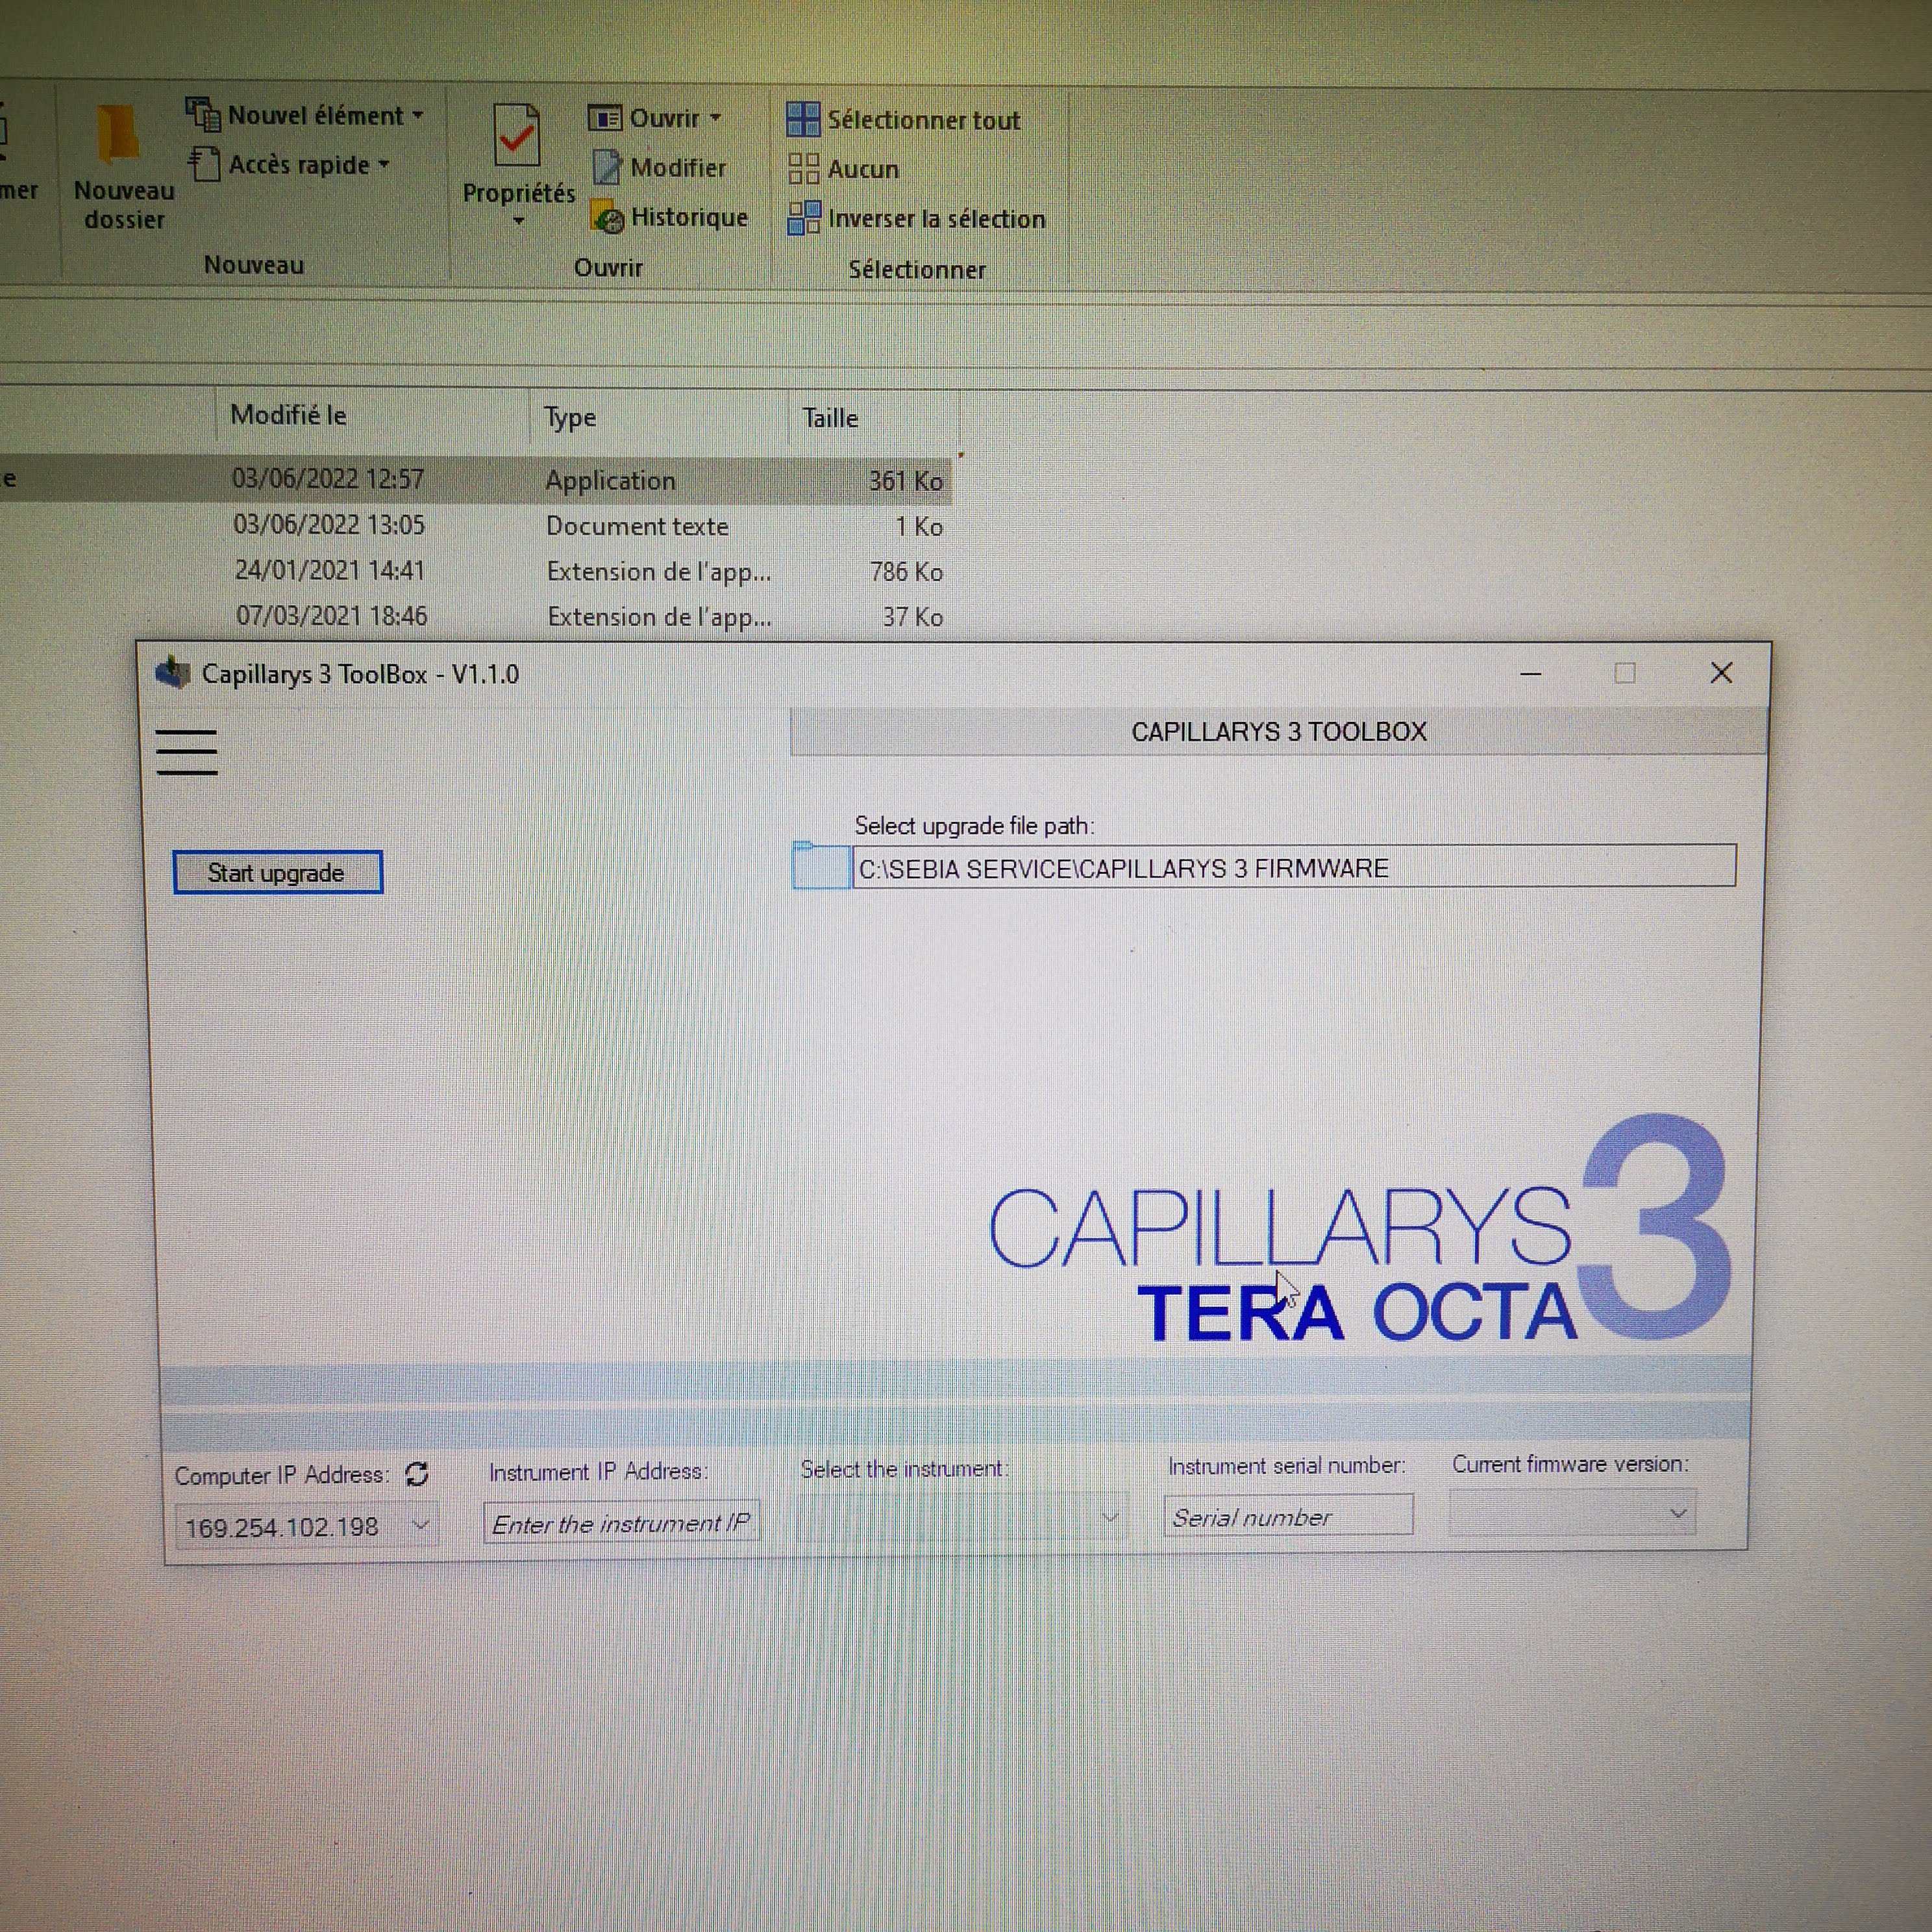Click the Start upgrade button
1932x1932 pixels.
pos(277,872)
